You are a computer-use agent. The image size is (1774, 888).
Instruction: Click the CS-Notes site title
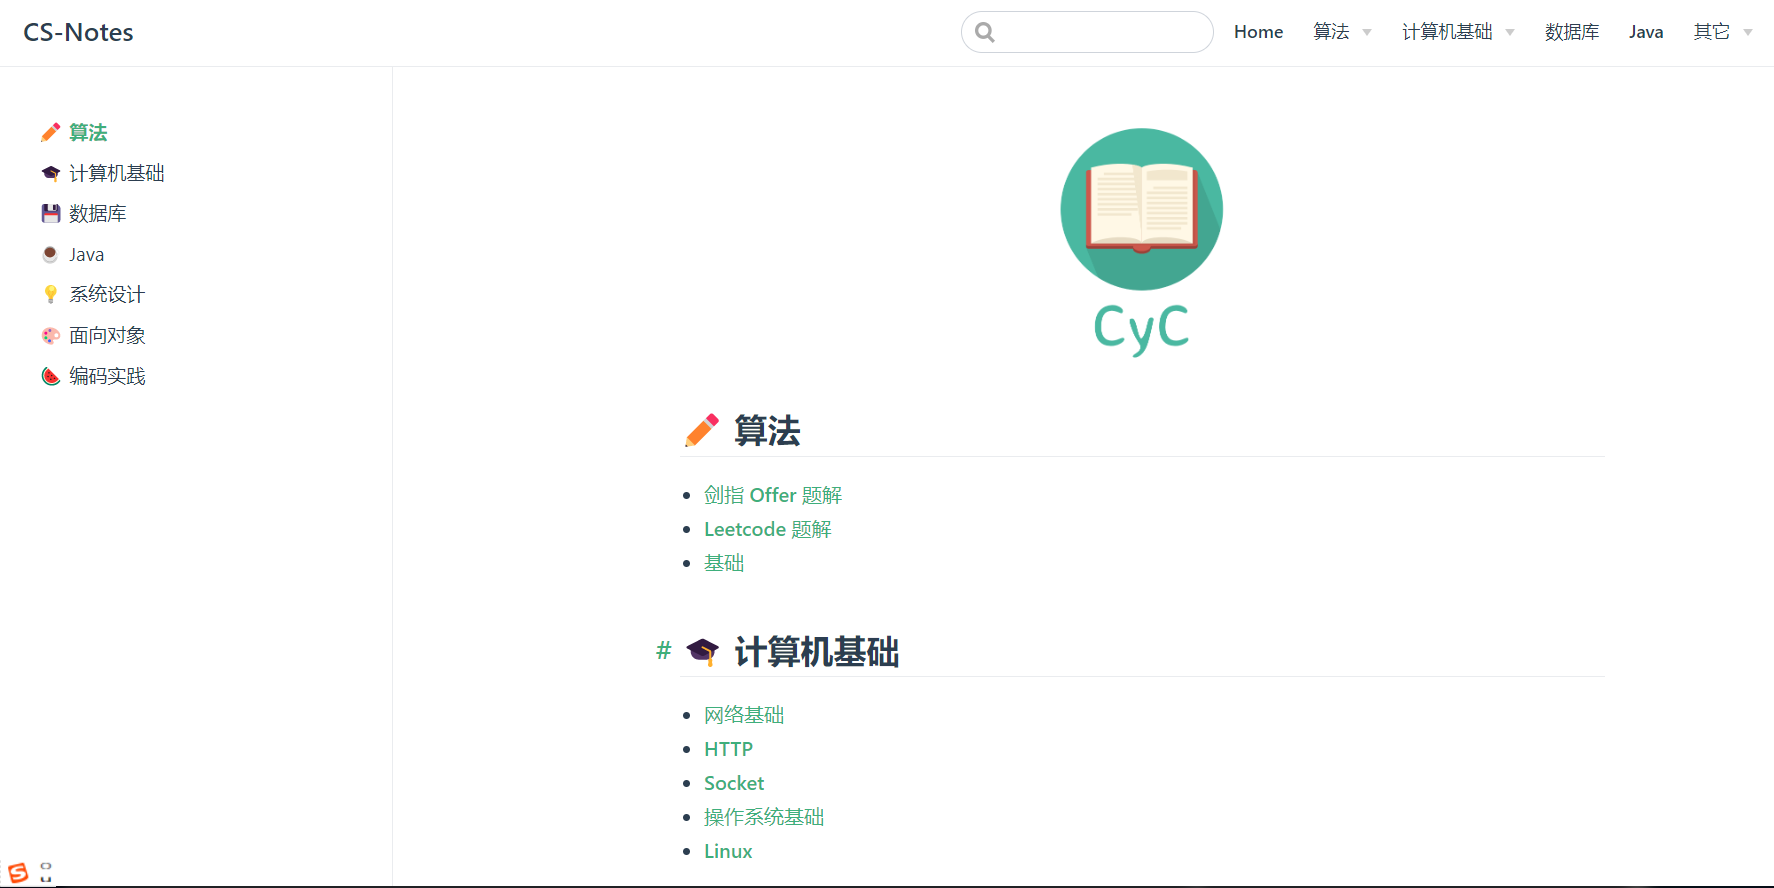78,32
